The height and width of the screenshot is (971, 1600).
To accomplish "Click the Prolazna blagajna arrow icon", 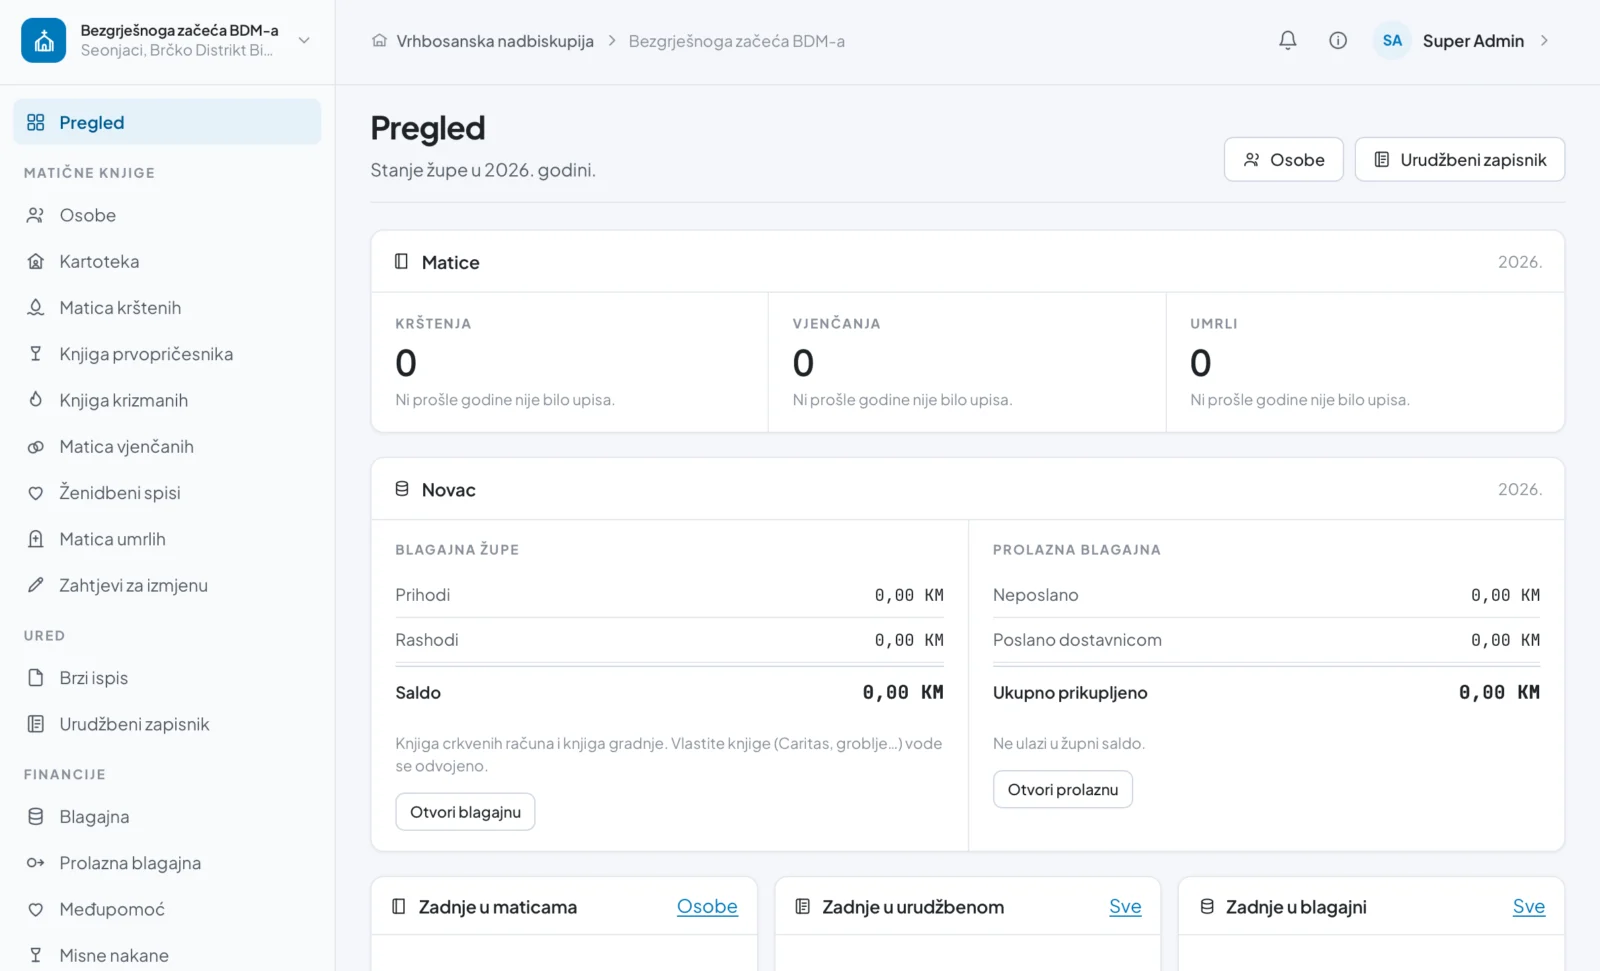I will tap(36, 863).
